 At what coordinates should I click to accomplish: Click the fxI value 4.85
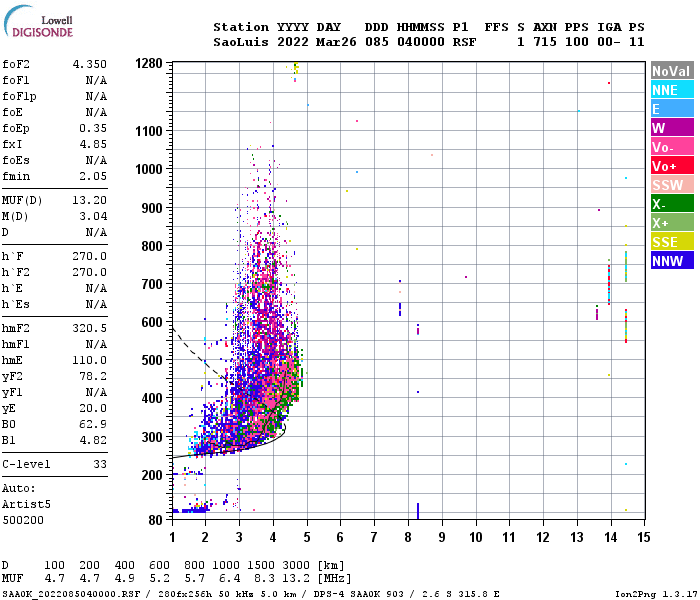(93, 144)
